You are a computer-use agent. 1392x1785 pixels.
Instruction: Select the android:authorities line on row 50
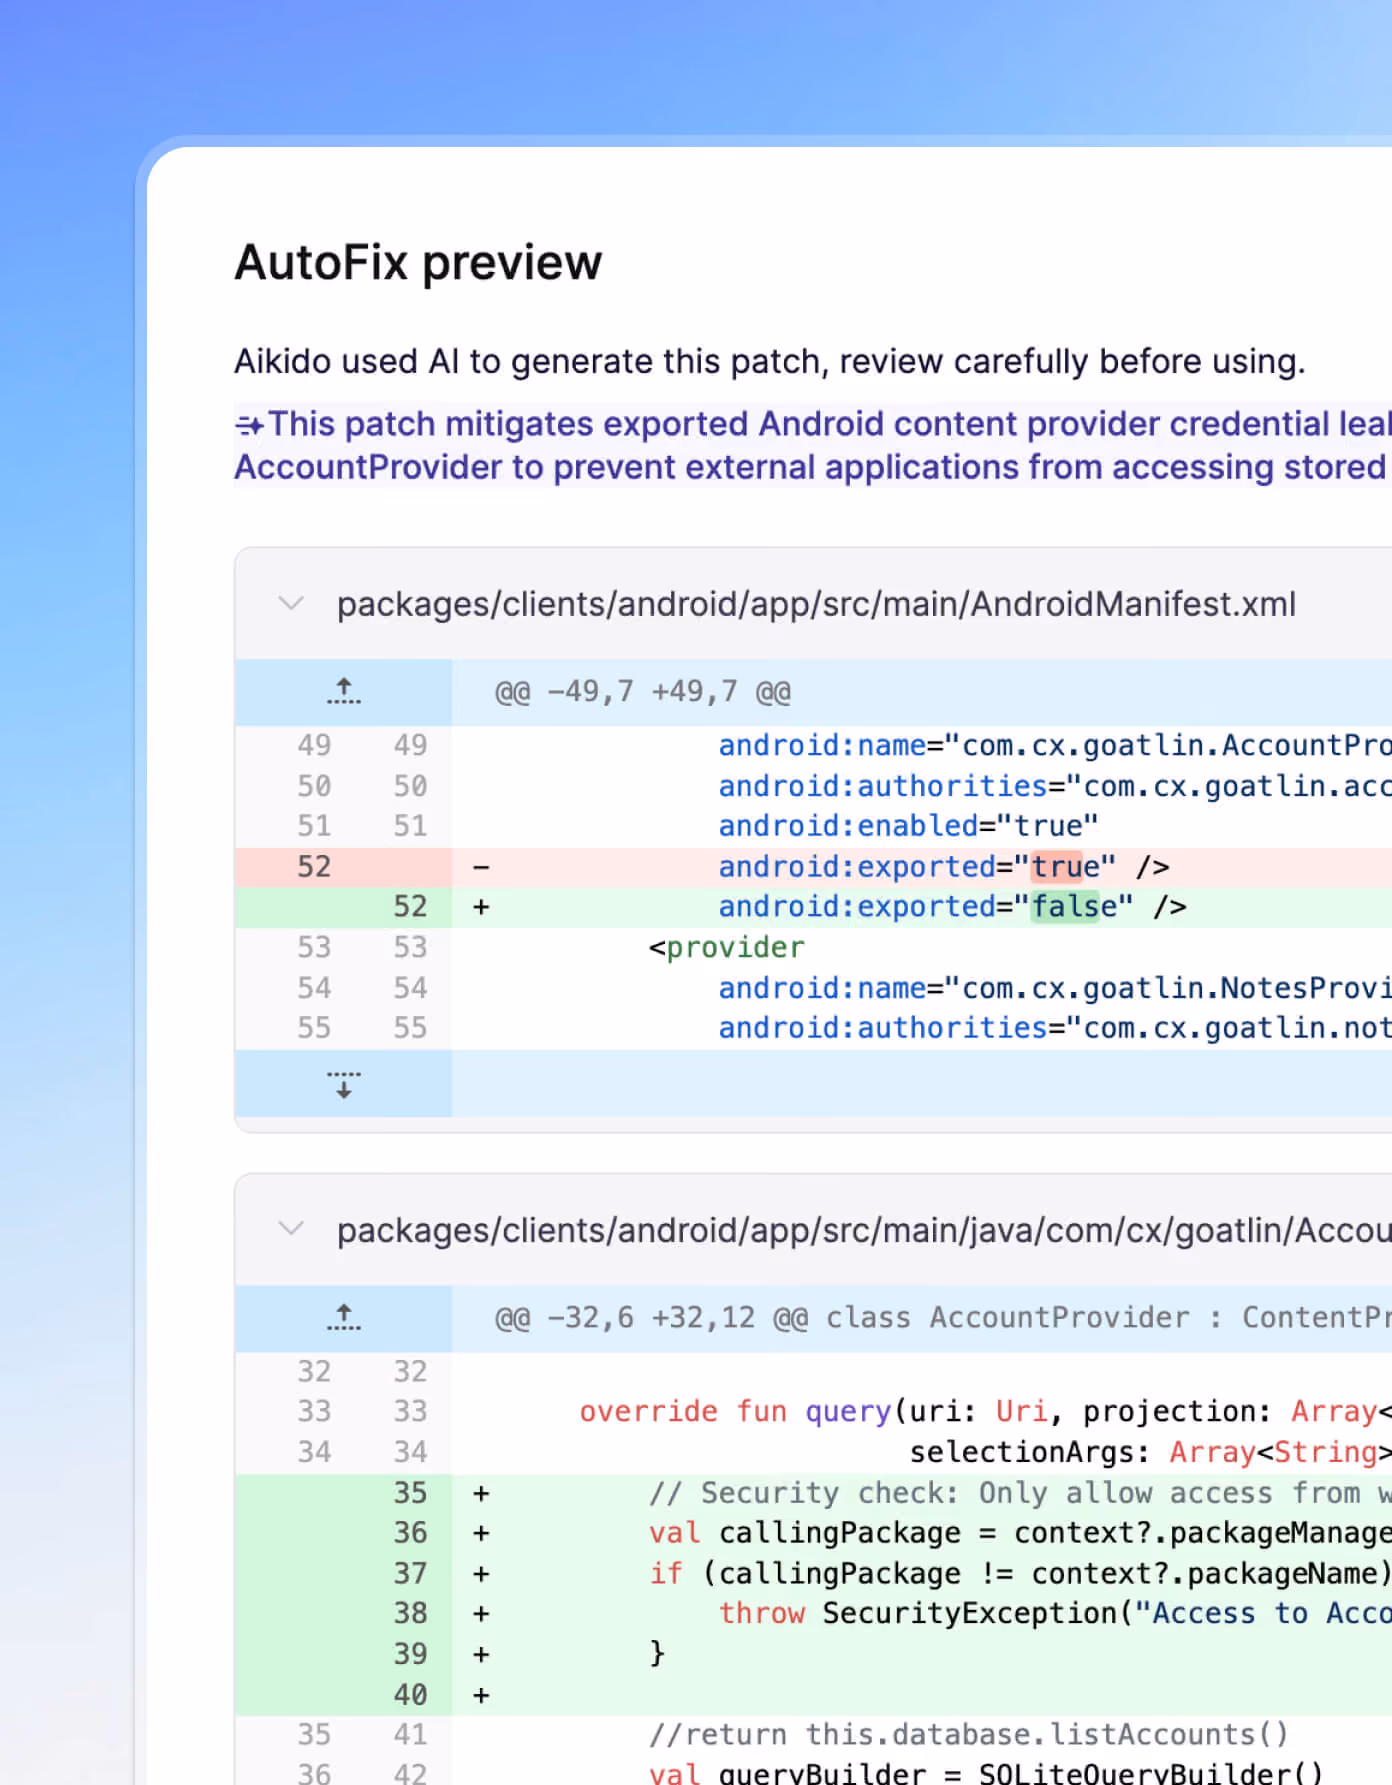[1055, 786]
